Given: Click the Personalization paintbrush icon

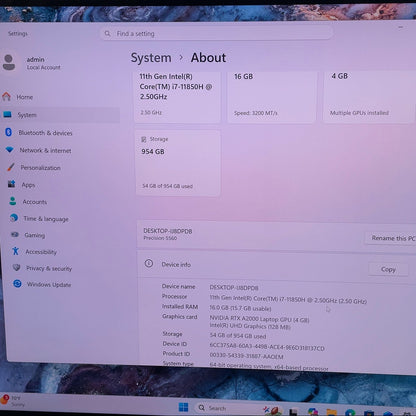Looking at the screenshot, I should click(x=11, y=167).
